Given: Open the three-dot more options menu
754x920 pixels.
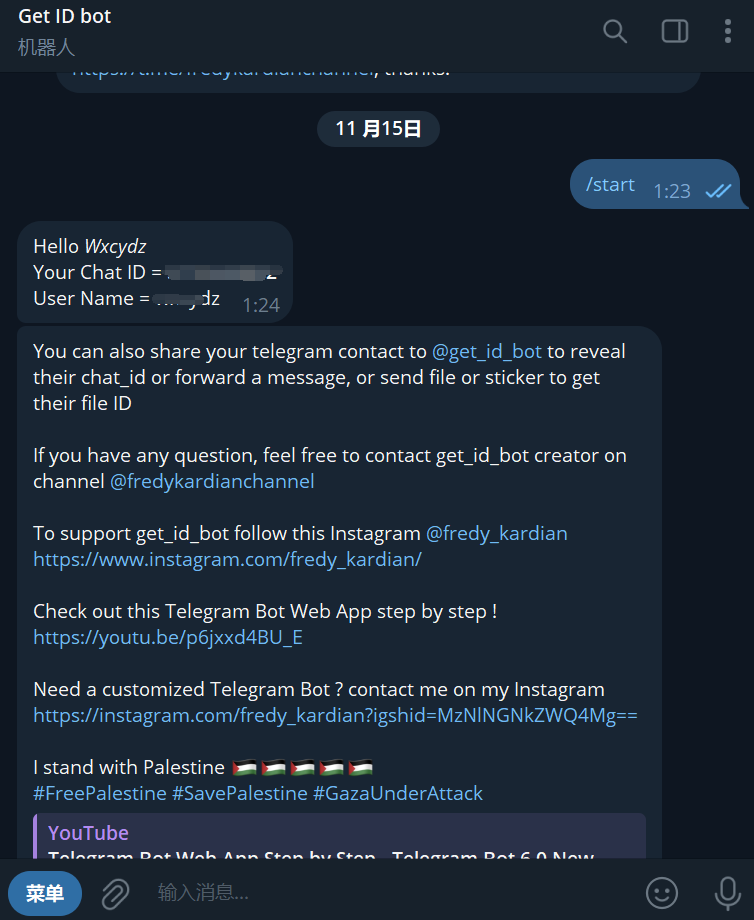Looking at the screenshot, I should click(728, 31).
